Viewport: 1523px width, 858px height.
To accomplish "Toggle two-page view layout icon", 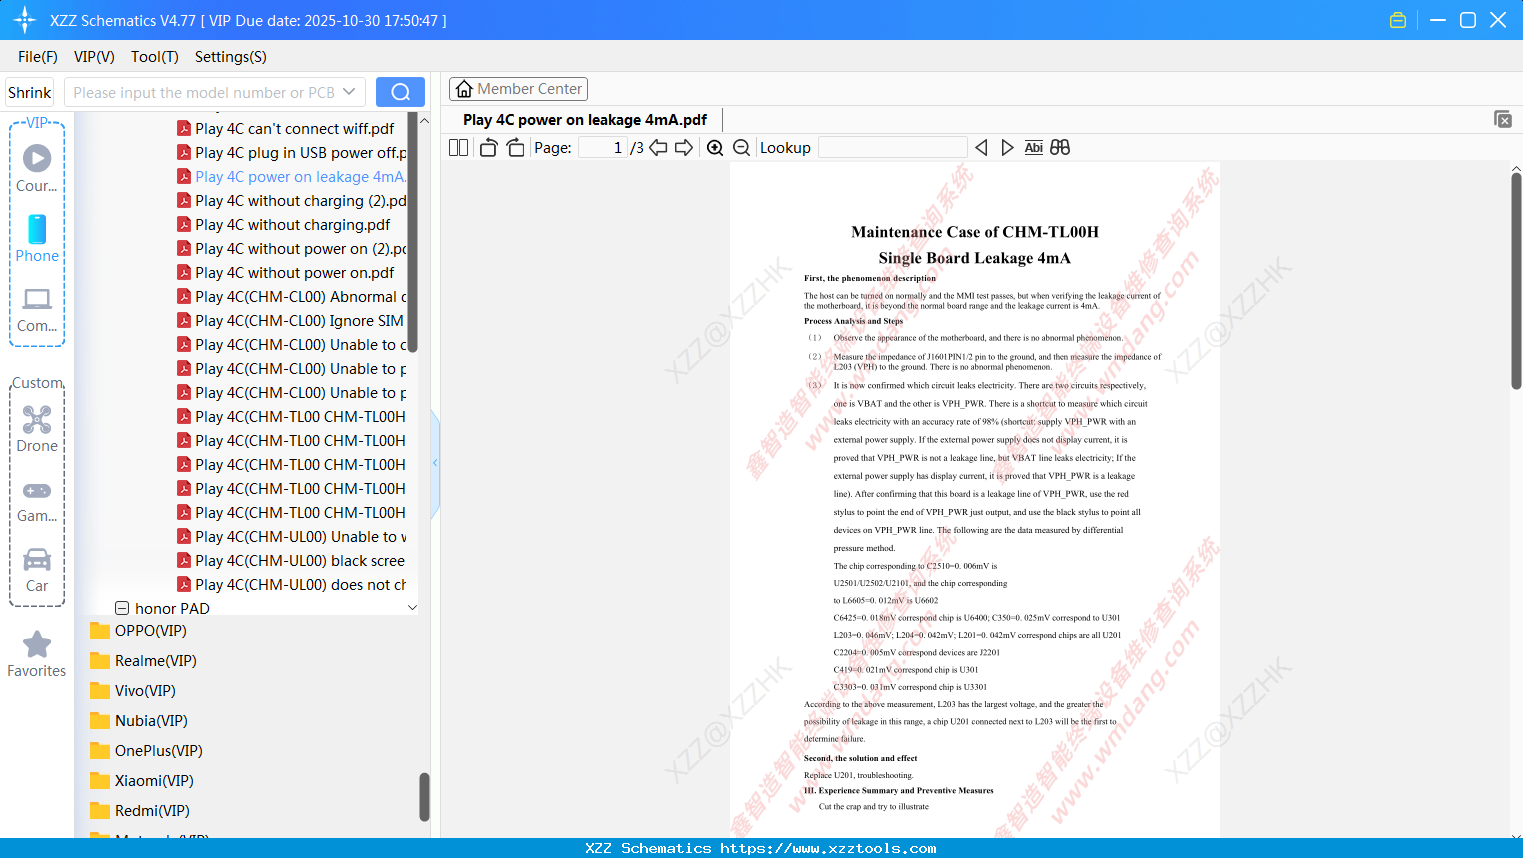I will pyautogui.click(x=459, y=147).
